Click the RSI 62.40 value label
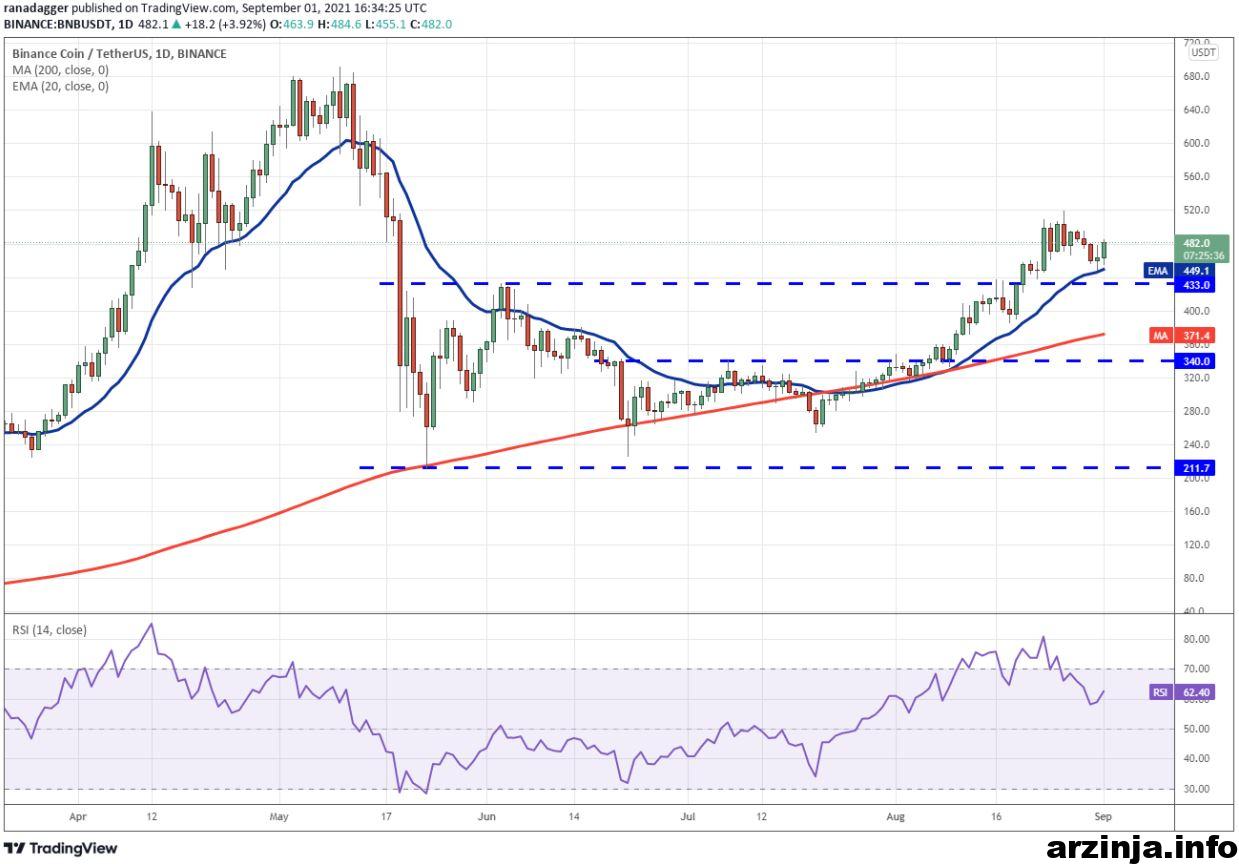Screen dimensions: 1239x864 [x=1181, y=691]
